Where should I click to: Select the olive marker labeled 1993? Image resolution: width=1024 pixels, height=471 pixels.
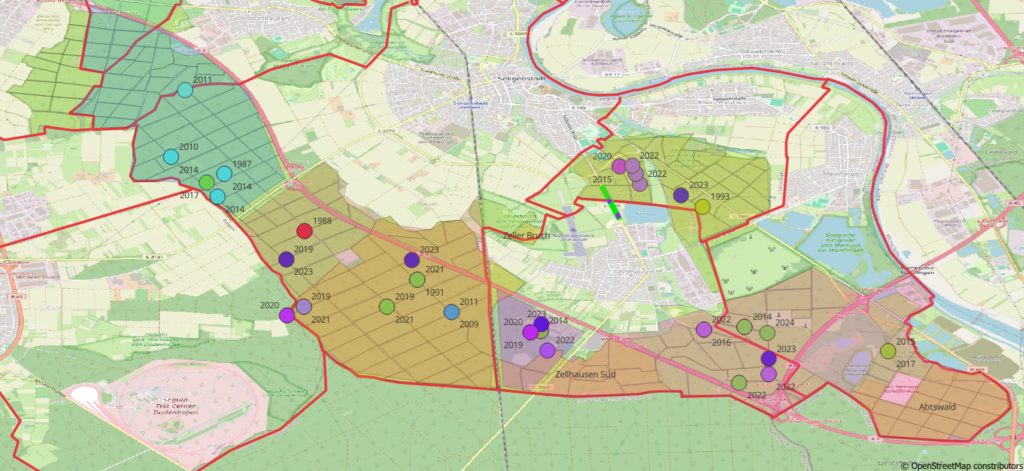703,207
